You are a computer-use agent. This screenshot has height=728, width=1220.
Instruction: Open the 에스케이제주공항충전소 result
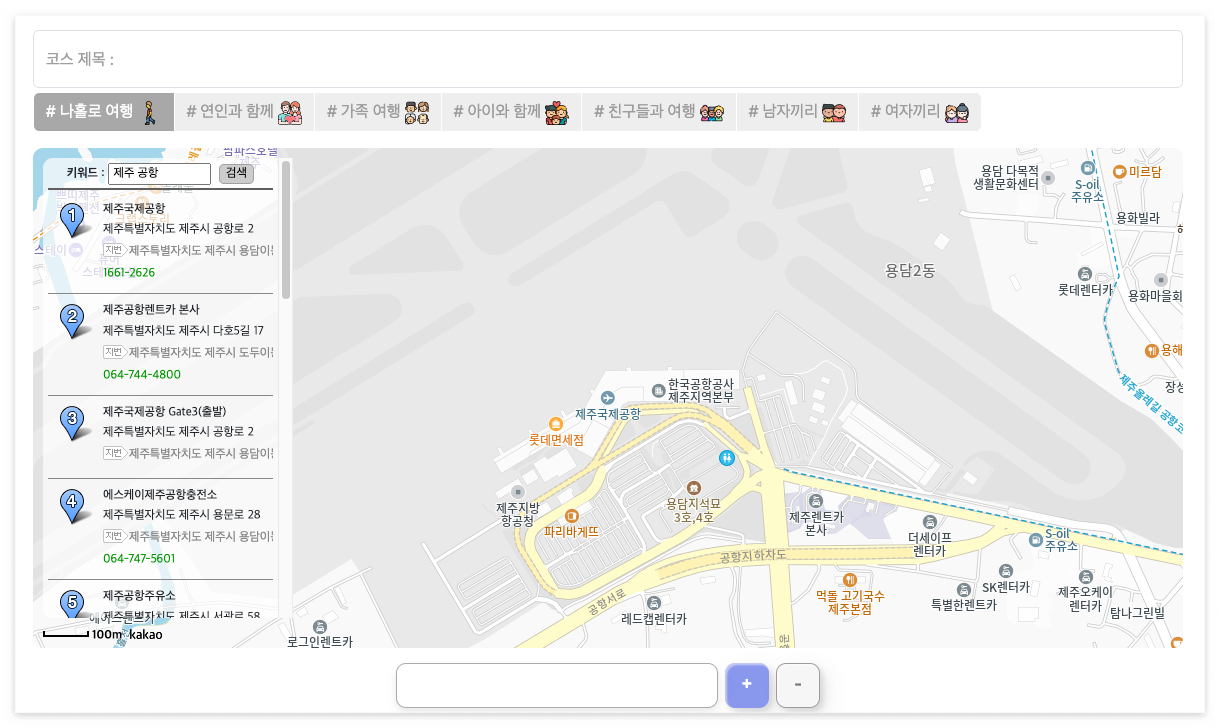coord(159,494)
